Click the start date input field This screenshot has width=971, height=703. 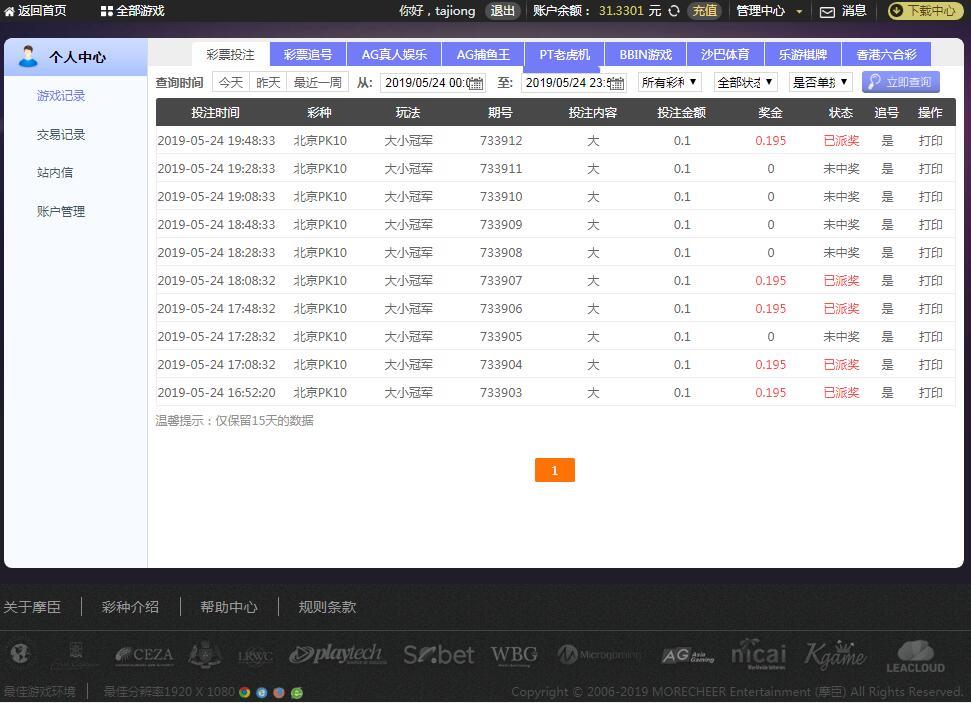[x=432, y=82]
